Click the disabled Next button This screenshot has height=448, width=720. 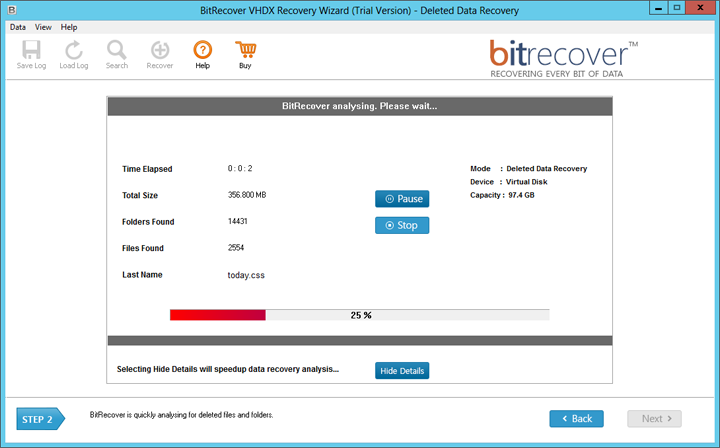(654, 419)
